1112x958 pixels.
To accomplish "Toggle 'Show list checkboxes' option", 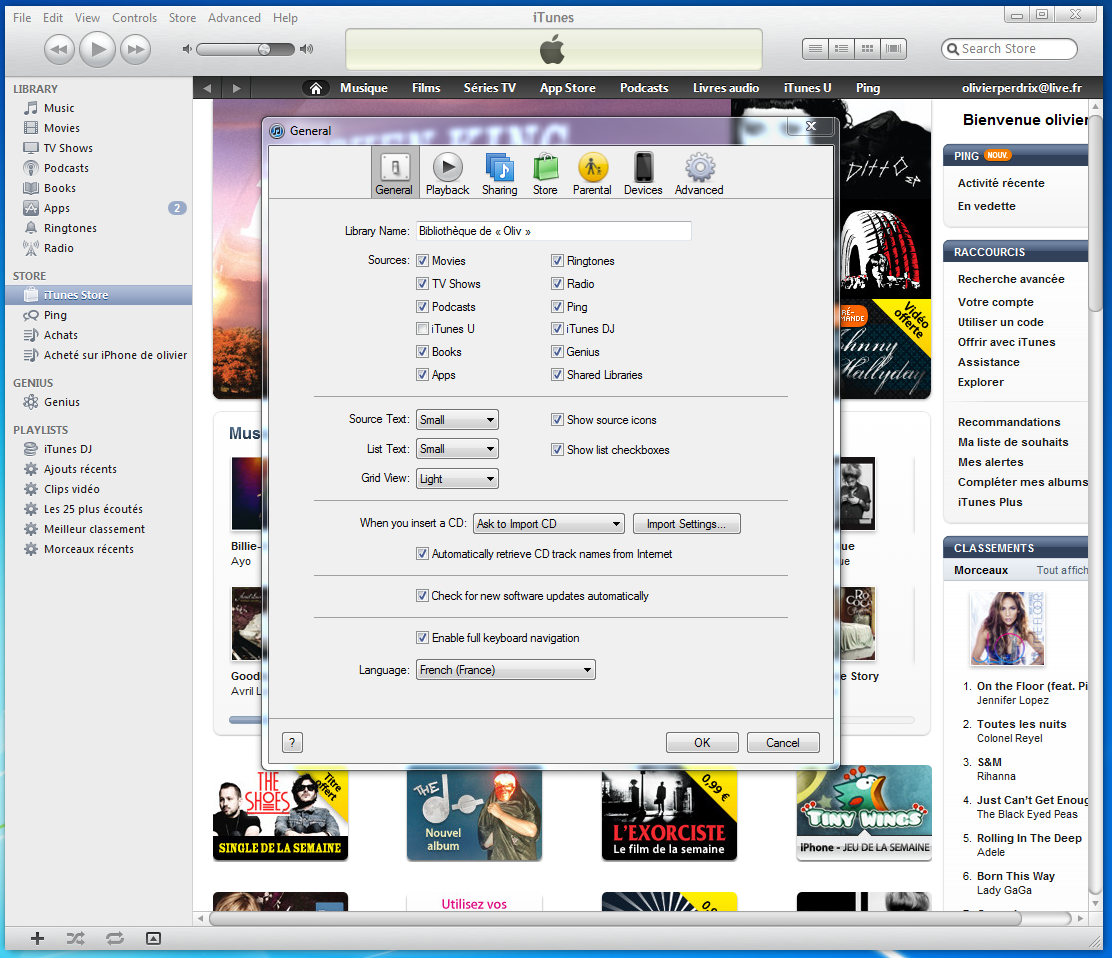I will (x=557, y=449).
